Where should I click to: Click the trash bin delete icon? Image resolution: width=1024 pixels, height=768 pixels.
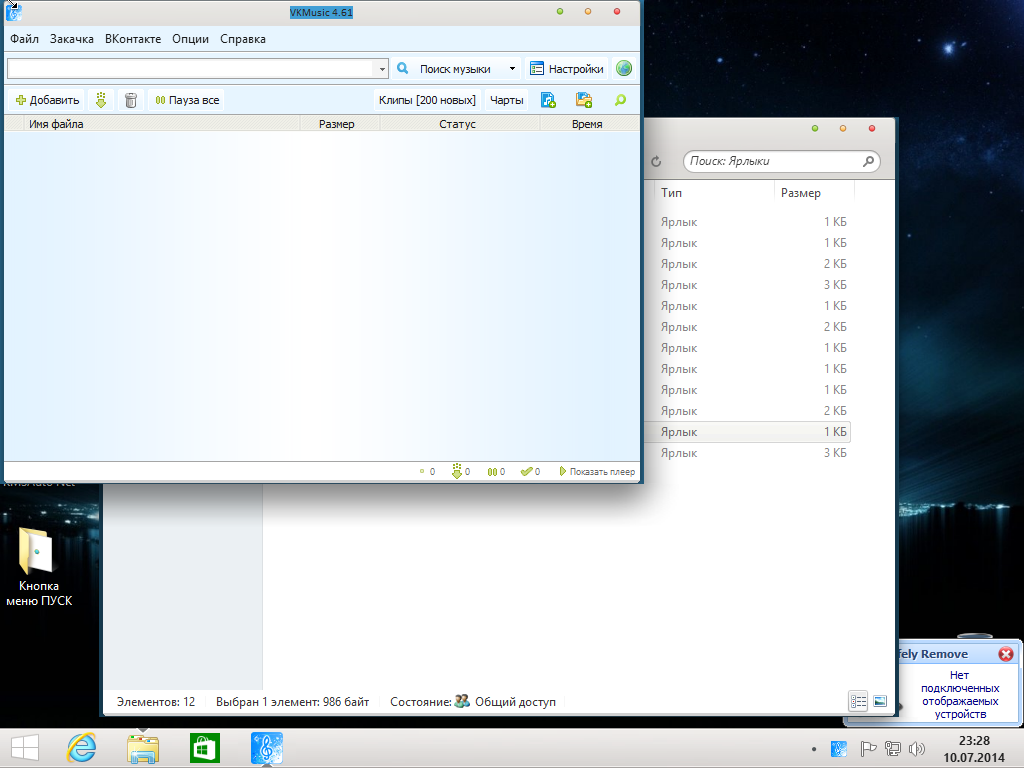tap(131, 100)
